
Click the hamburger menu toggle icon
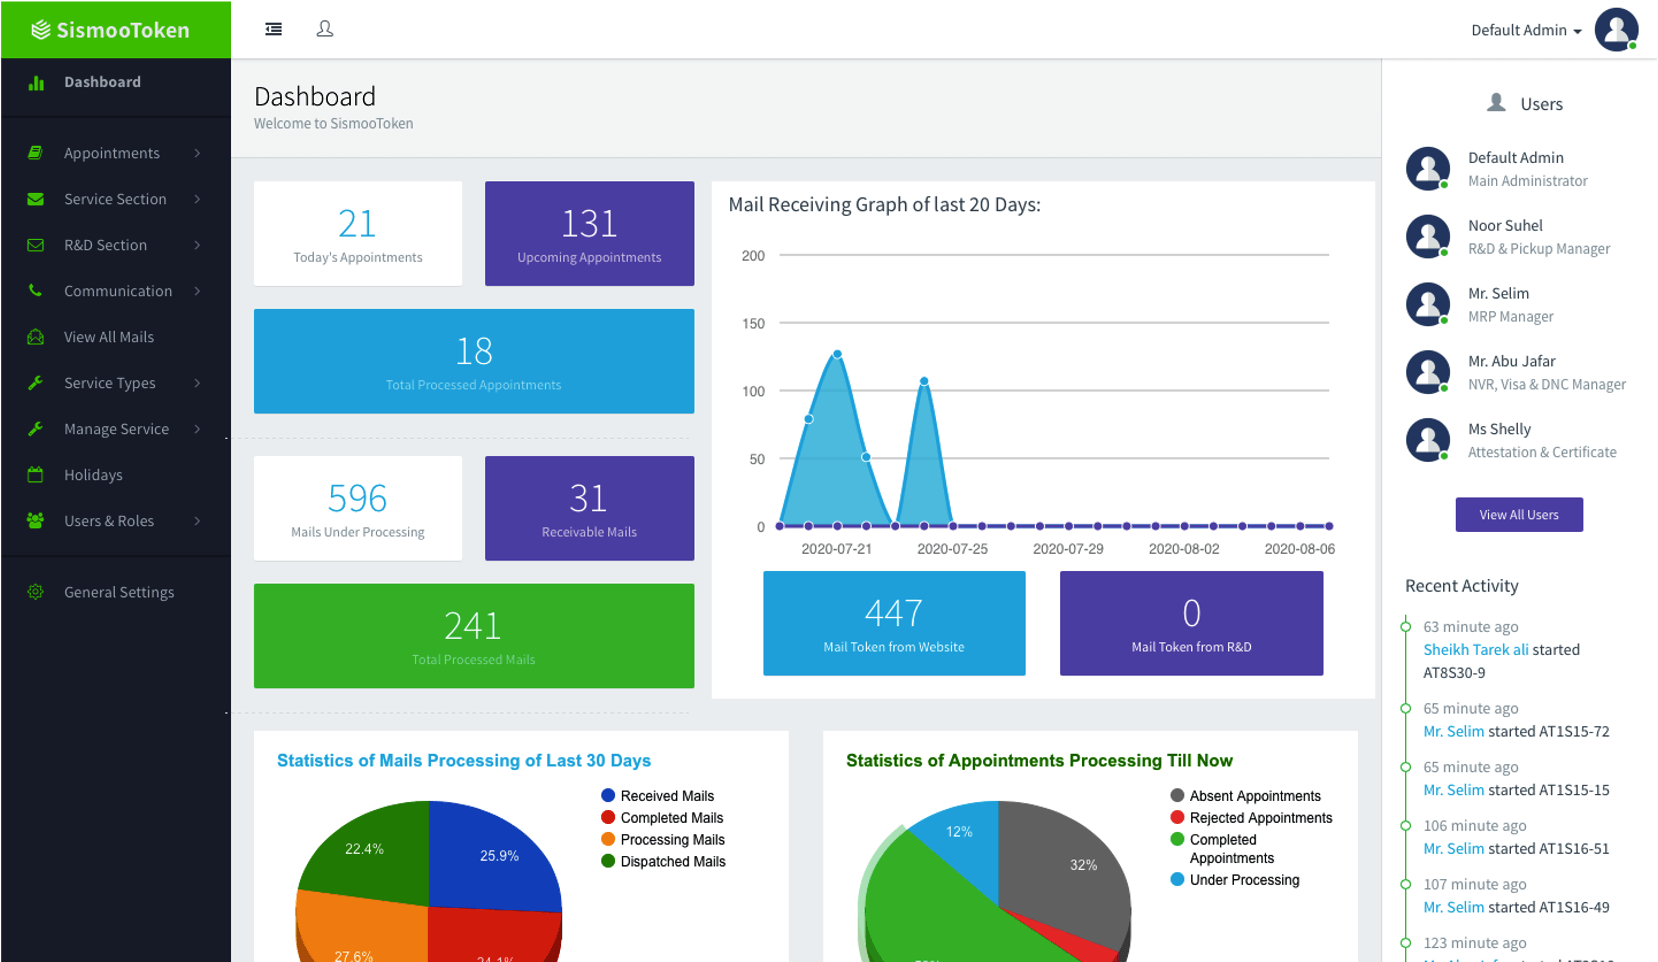pos(273,29)
